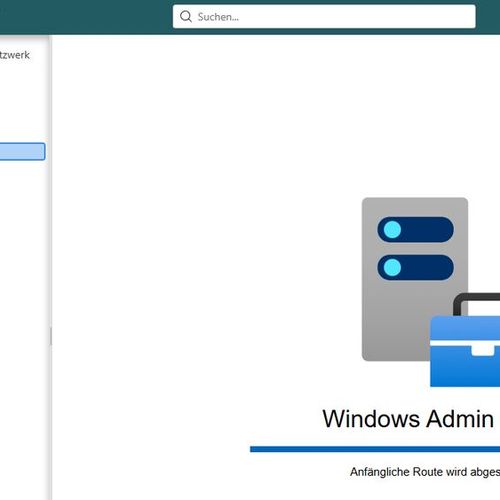Click the 'Windows Admin' heading text
The height and width of the screenshot is (500, 500).
(408, 419)
